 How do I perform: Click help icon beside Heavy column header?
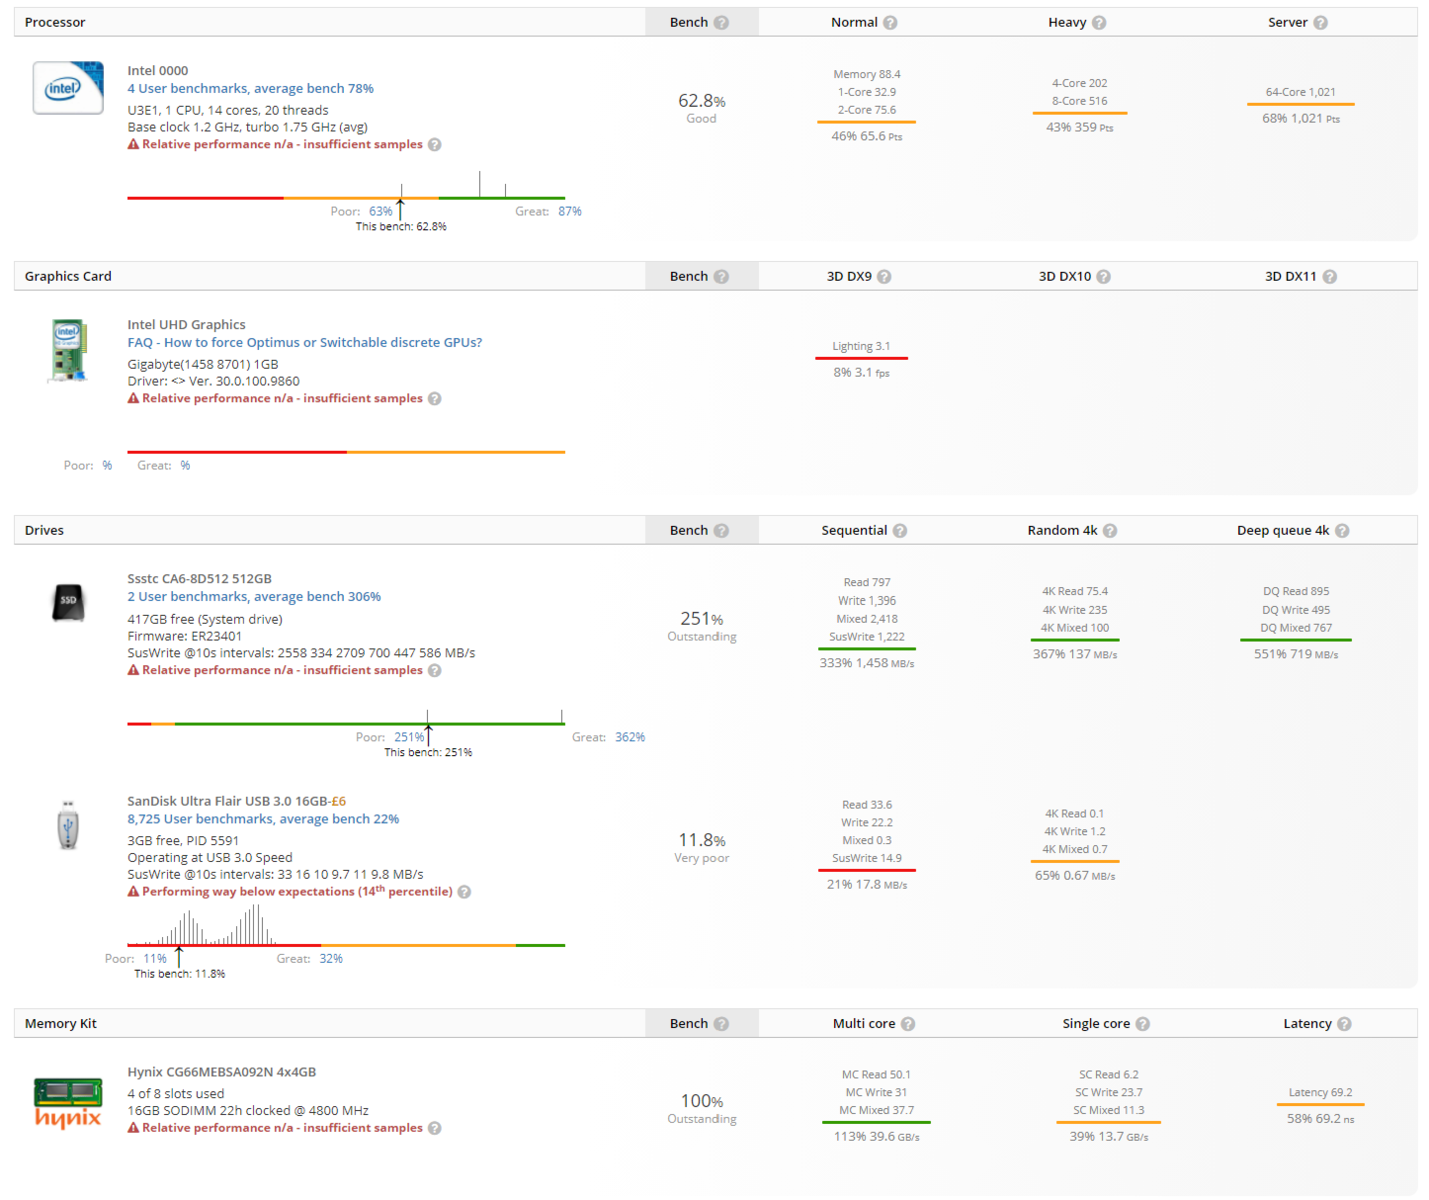[1099, 23]
